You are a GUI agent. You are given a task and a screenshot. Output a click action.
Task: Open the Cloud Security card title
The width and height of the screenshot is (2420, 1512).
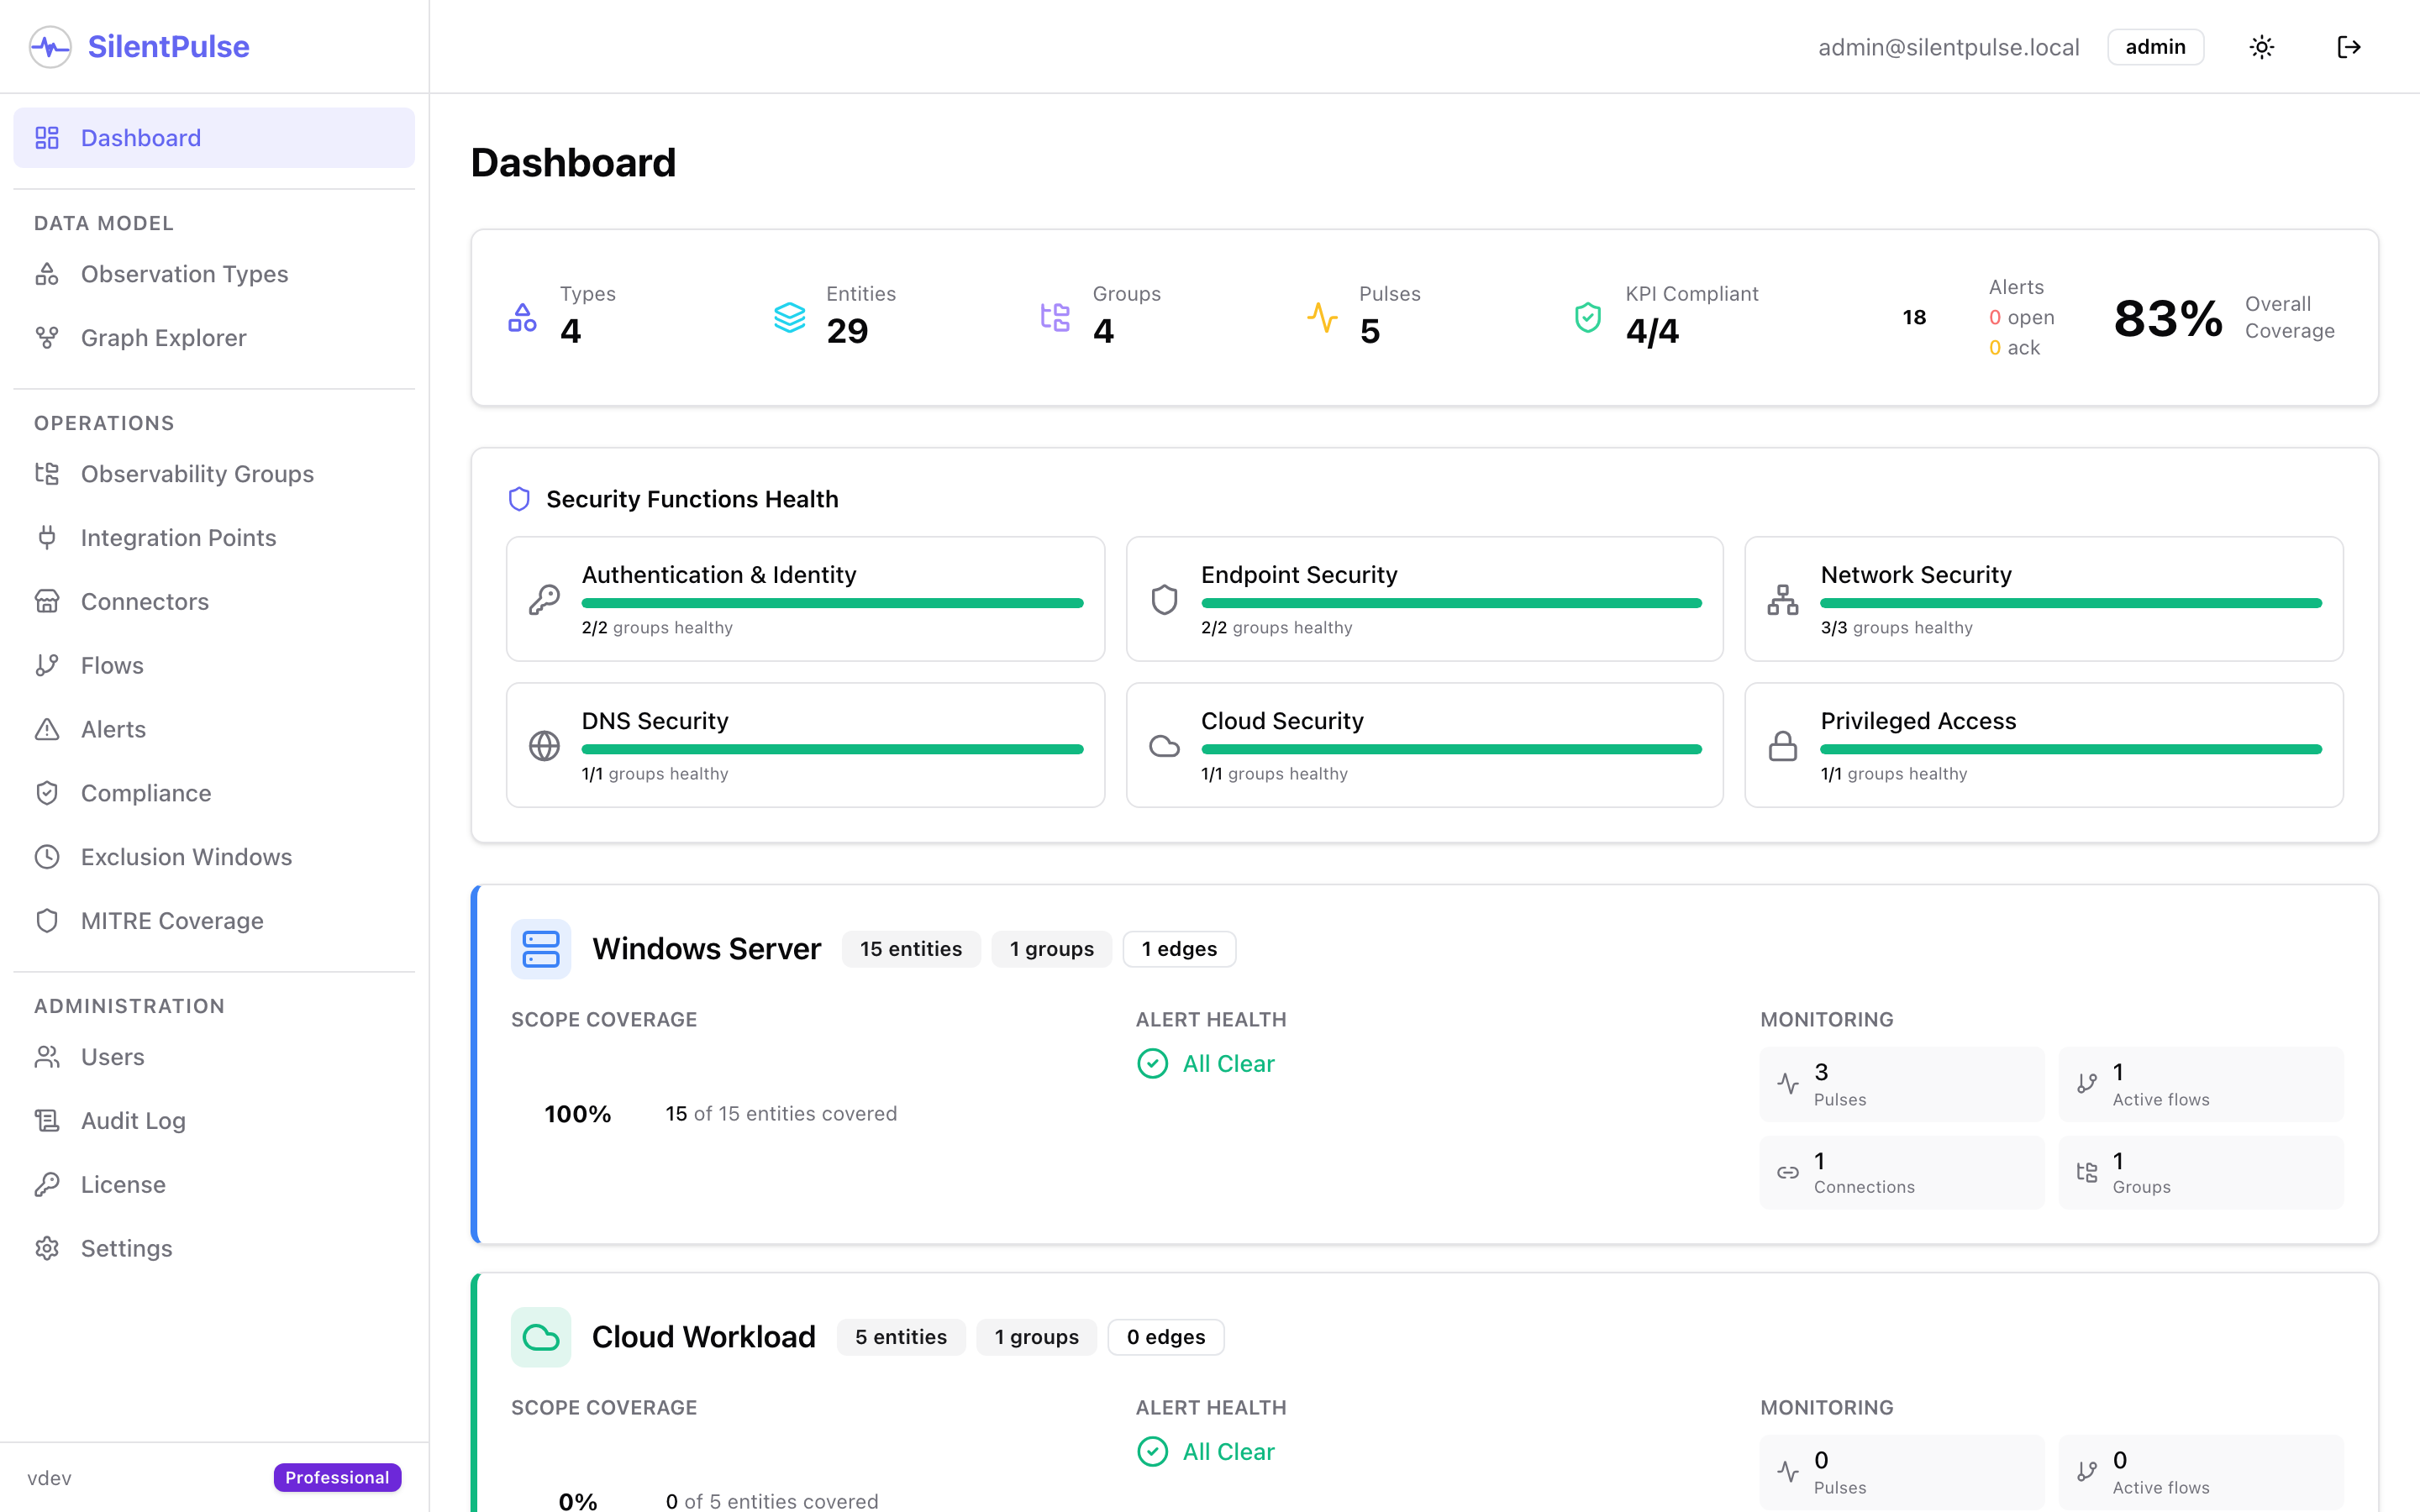pos(1282,721)
